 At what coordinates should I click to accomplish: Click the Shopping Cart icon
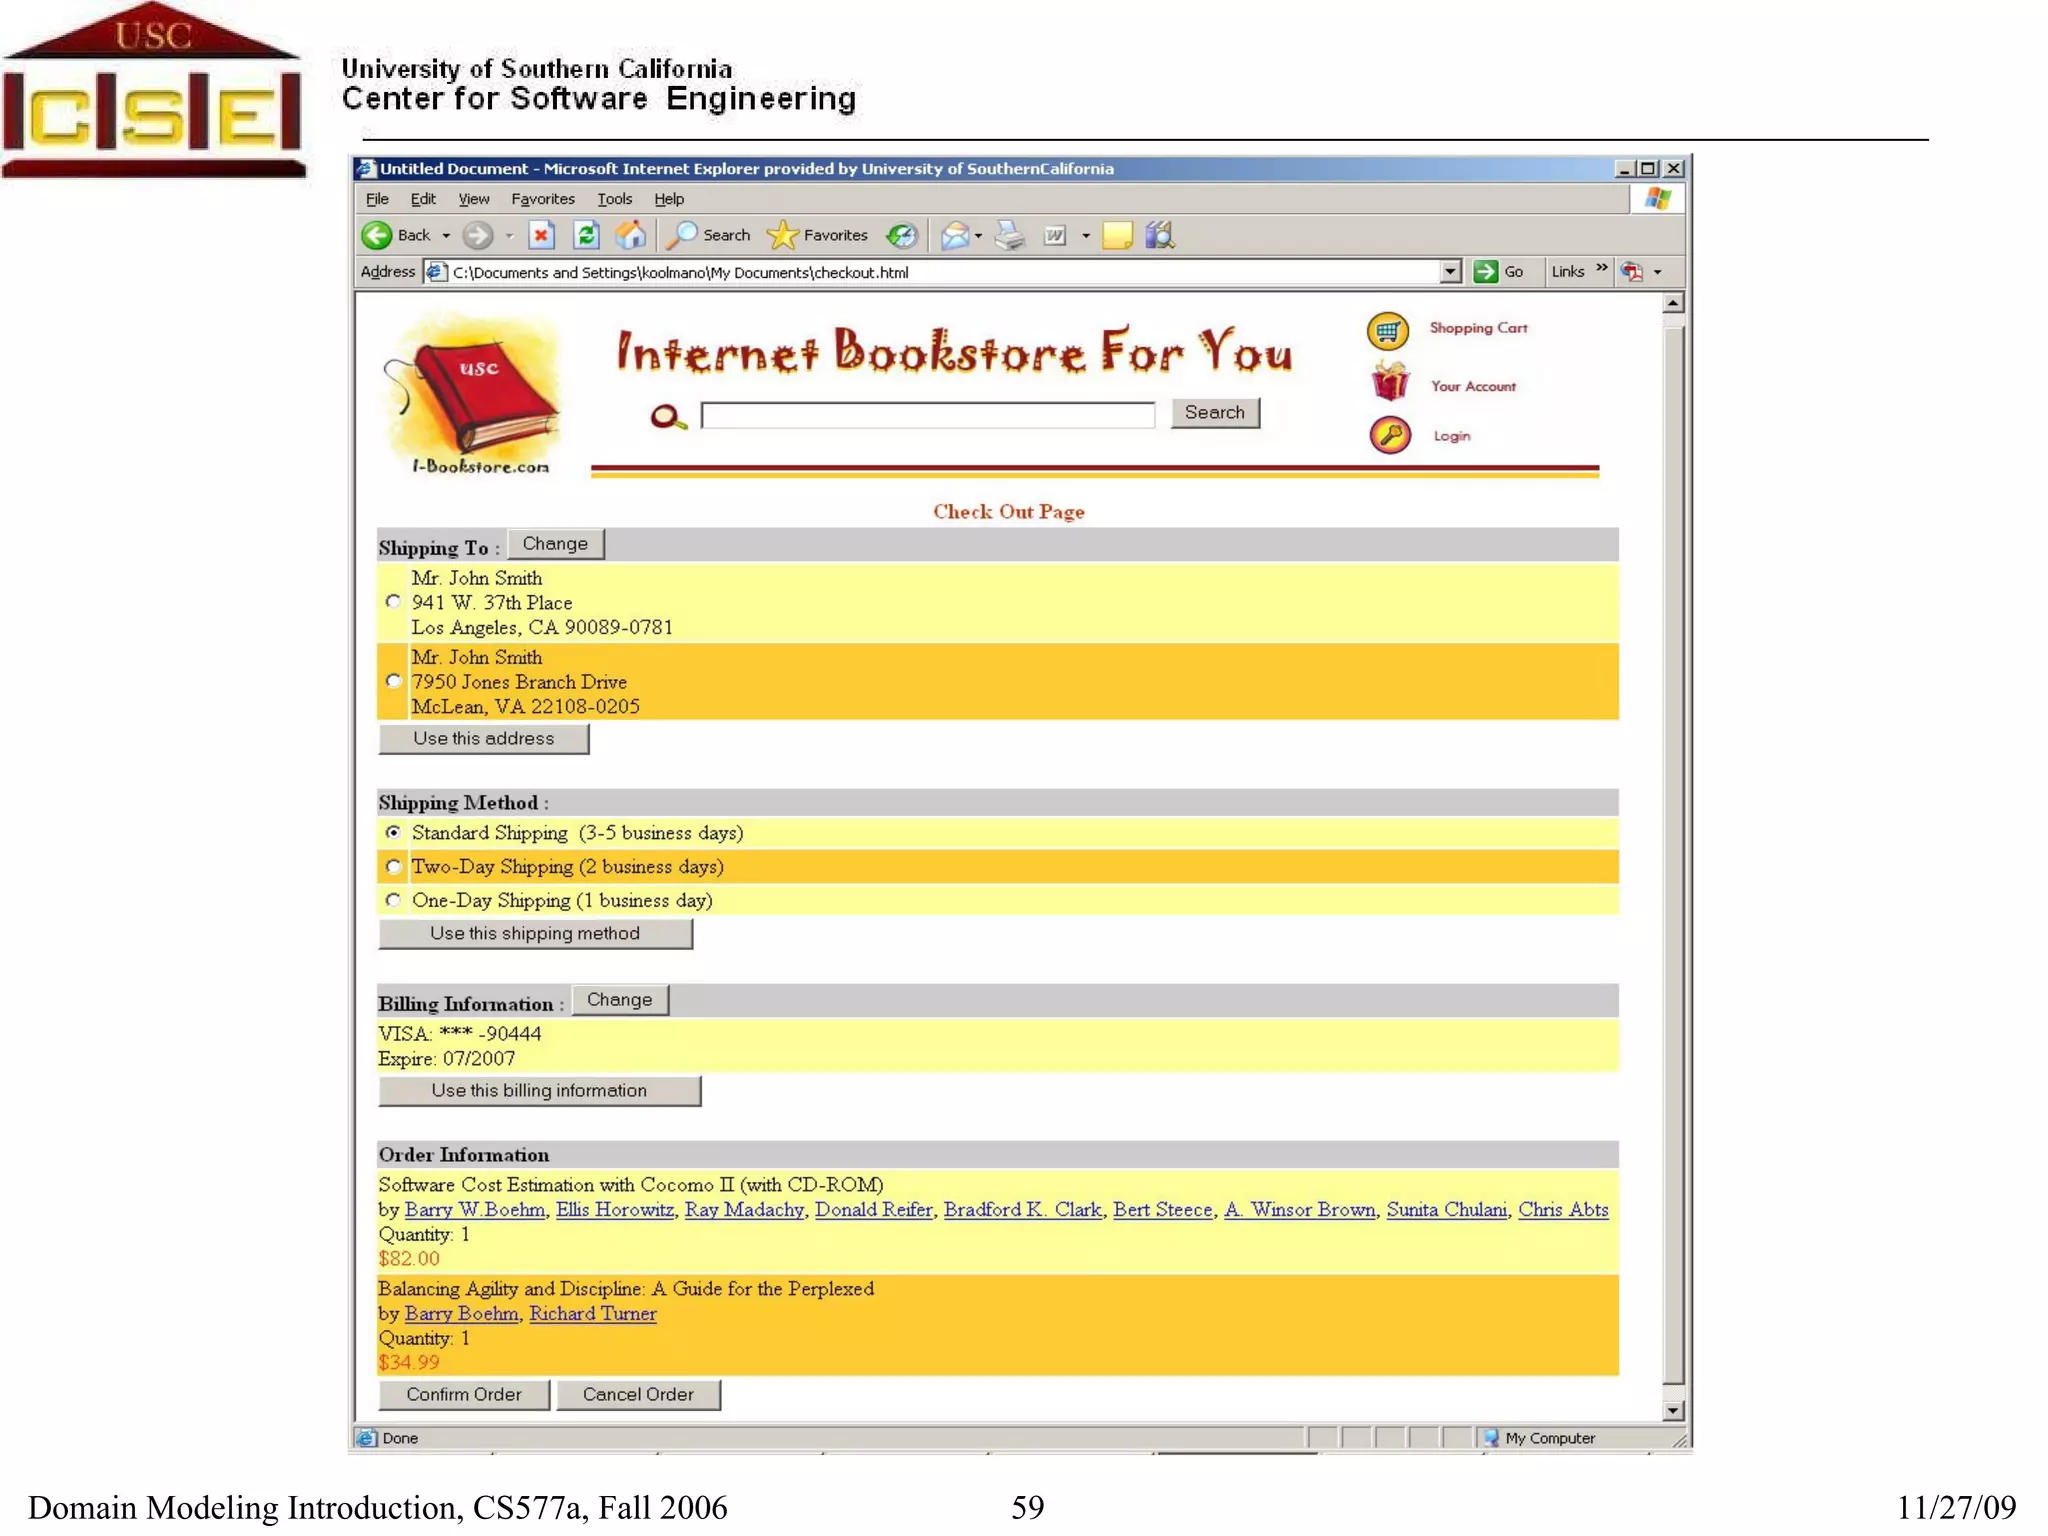(1387, 331)
